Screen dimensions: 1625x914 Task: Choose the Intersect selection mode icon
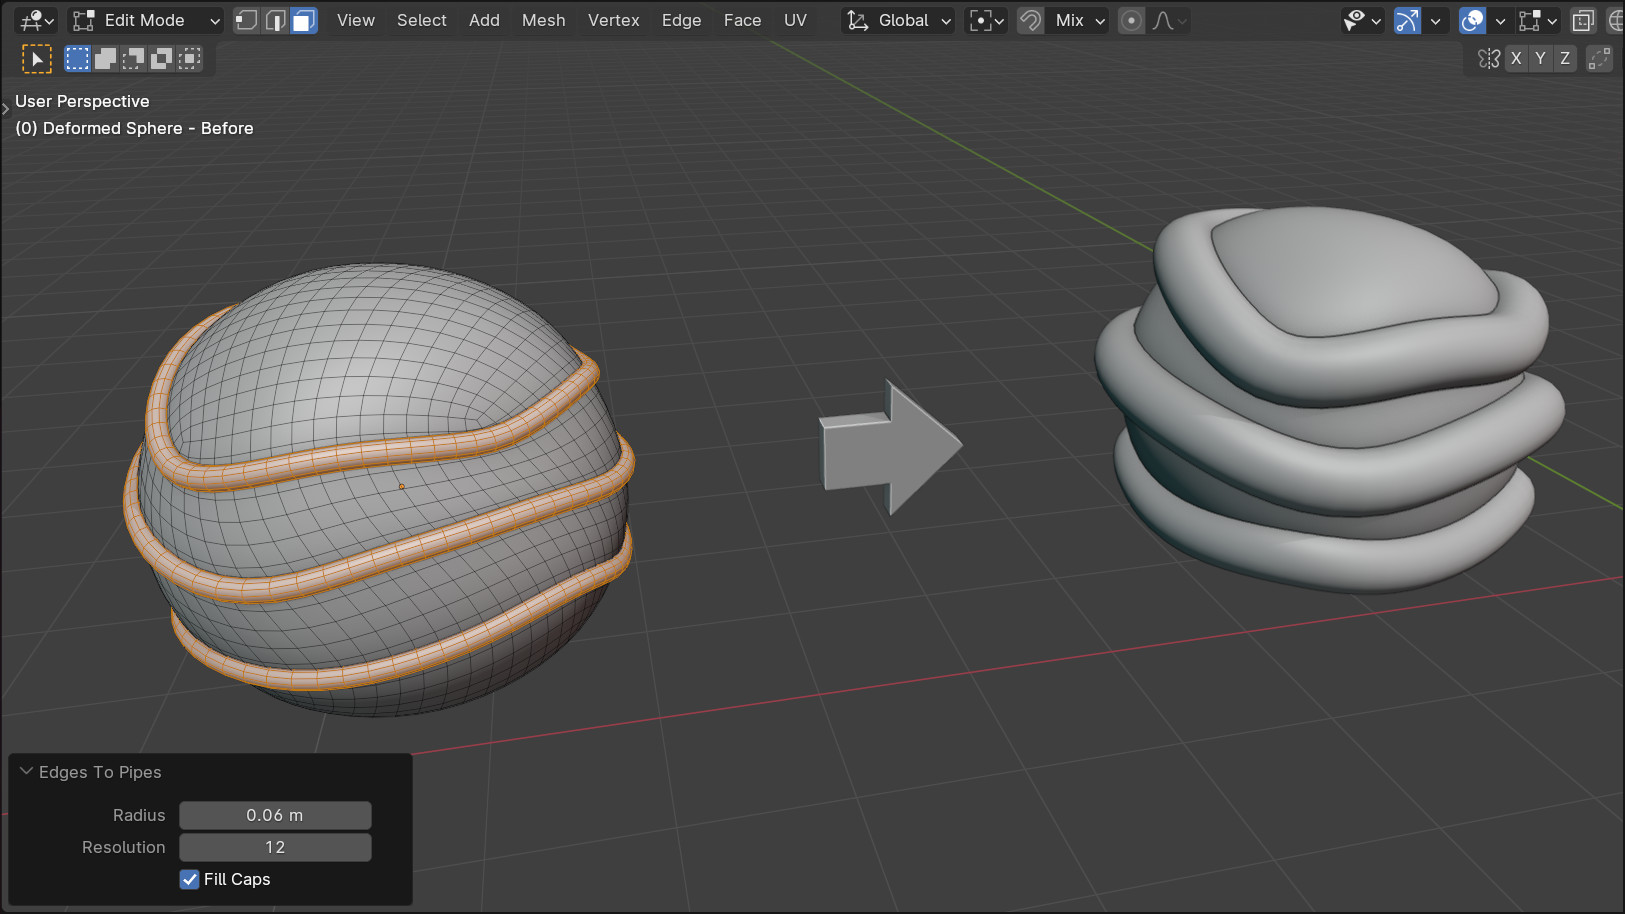[189, 59]
